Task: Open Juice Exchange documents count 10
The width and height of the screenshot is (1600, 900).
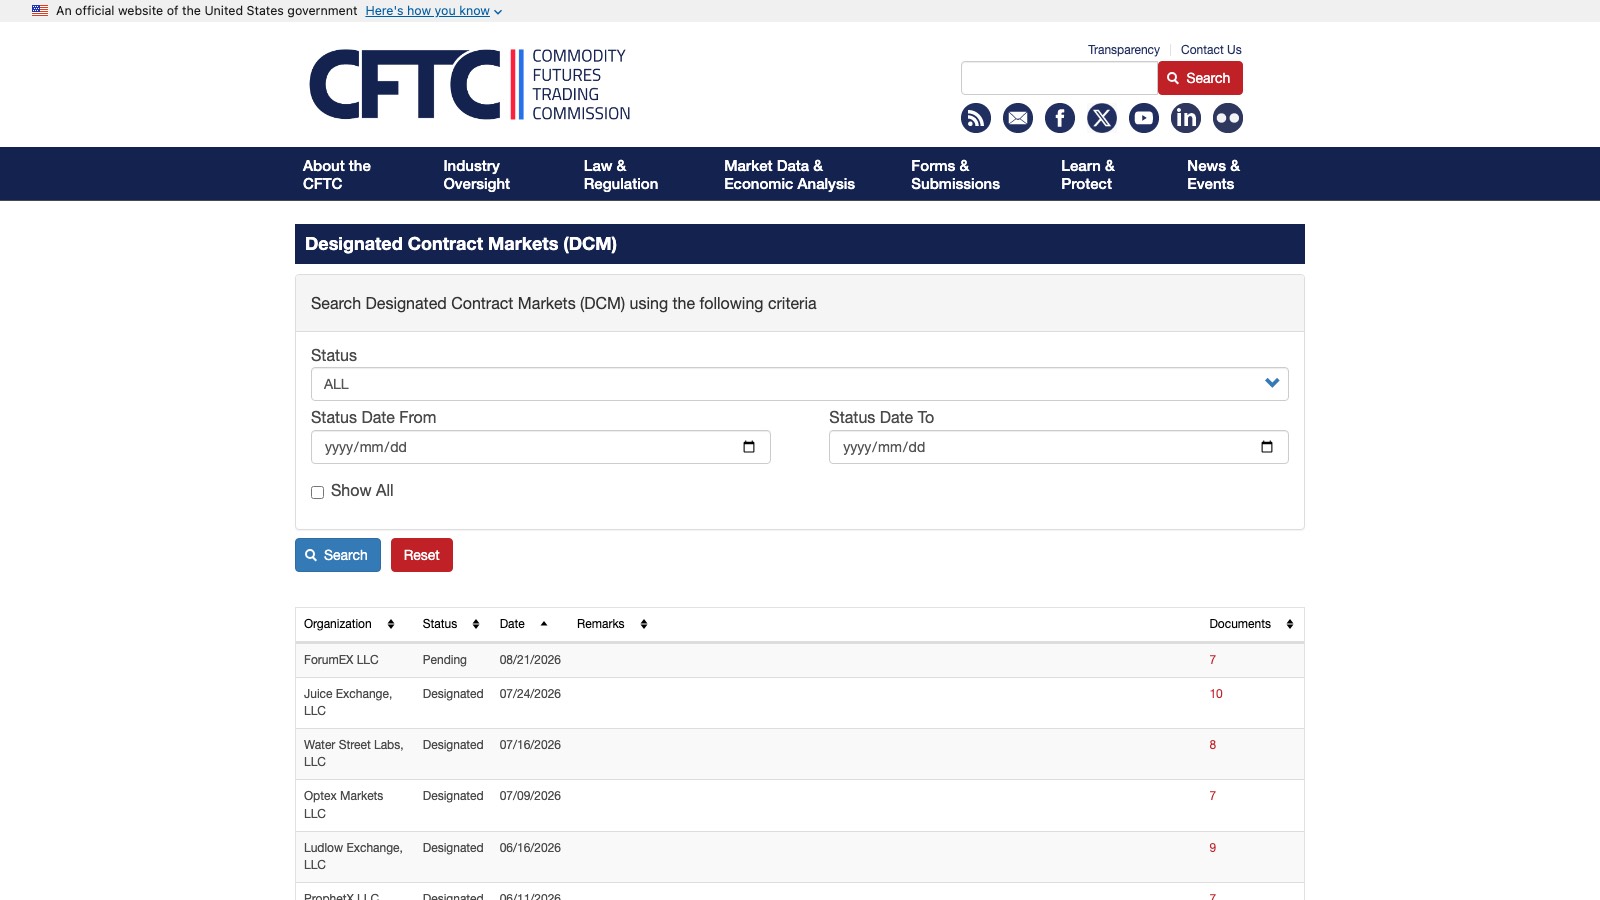Action: point(1216,694)
